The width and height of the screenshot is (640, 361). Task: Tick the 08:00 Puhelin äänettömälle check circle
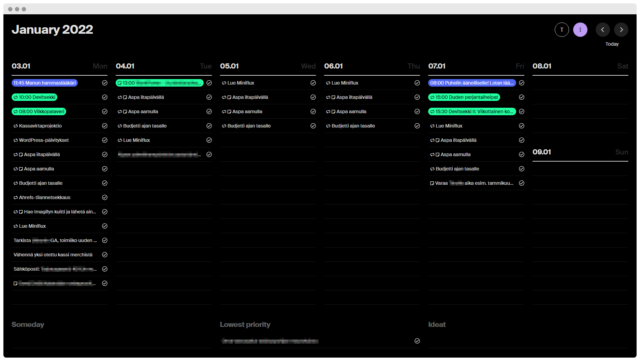[521, 83]
